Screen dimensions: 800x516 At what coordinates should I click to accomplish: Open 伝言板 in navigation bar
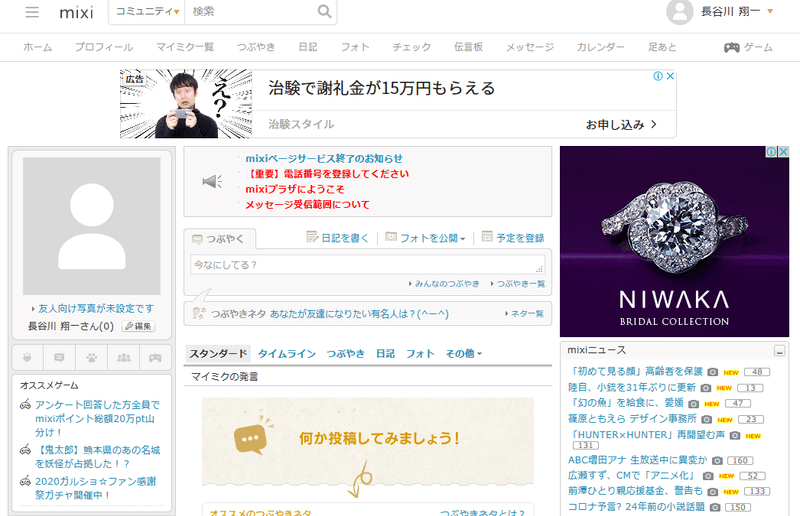[x=468, y=47]
